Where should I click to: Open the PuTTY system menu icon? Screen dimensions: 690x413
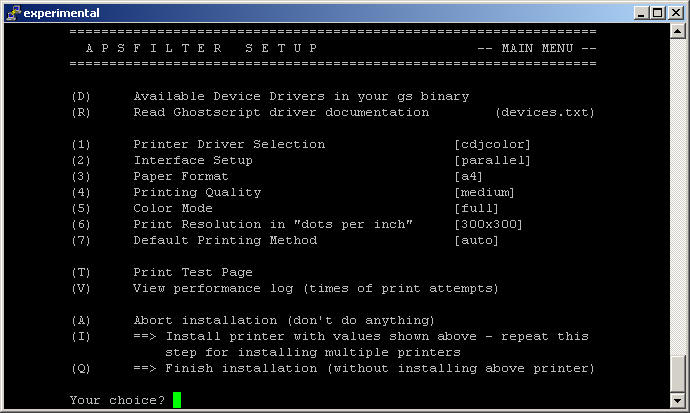[12, 12]
